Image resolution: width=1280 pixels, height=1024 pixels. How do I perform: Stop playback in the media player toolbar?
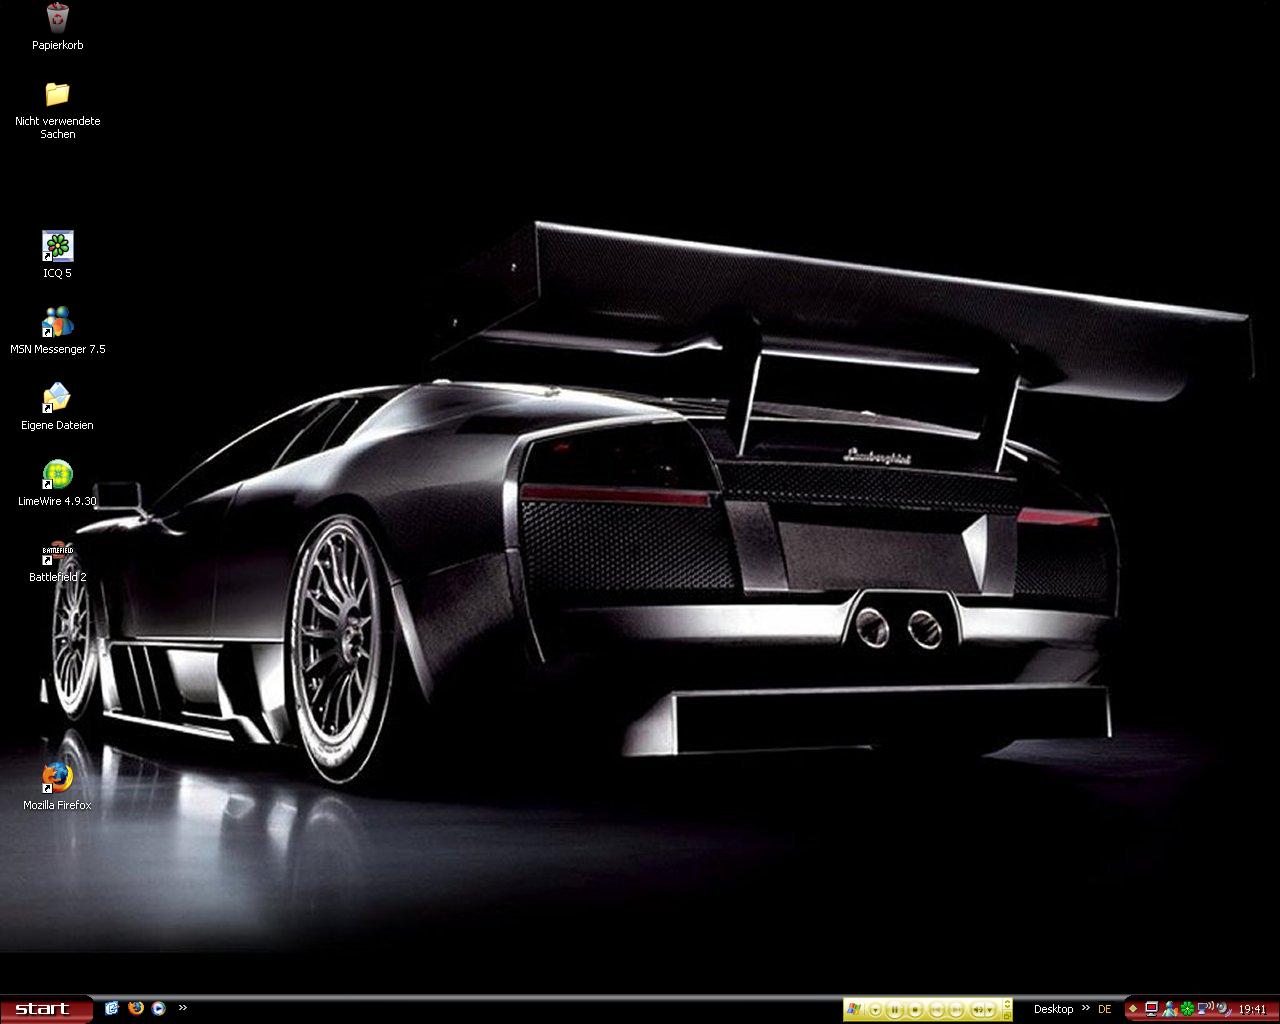pyautogui.click(x=915, y=1010)
